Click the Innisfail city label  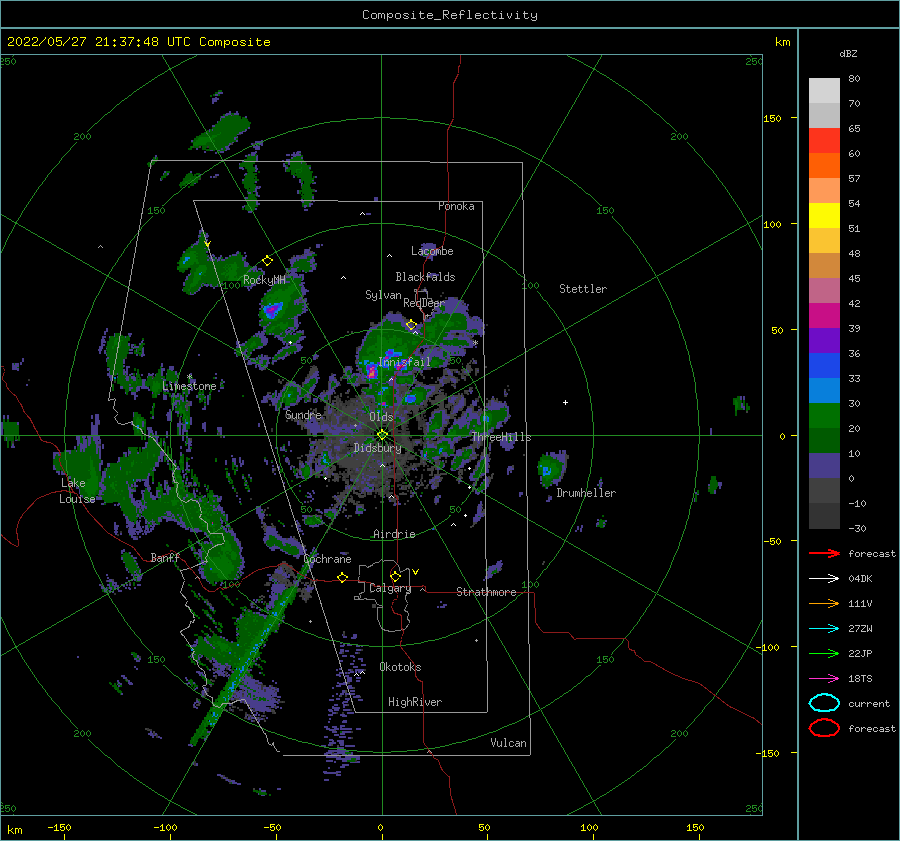[x=404, y=362]
